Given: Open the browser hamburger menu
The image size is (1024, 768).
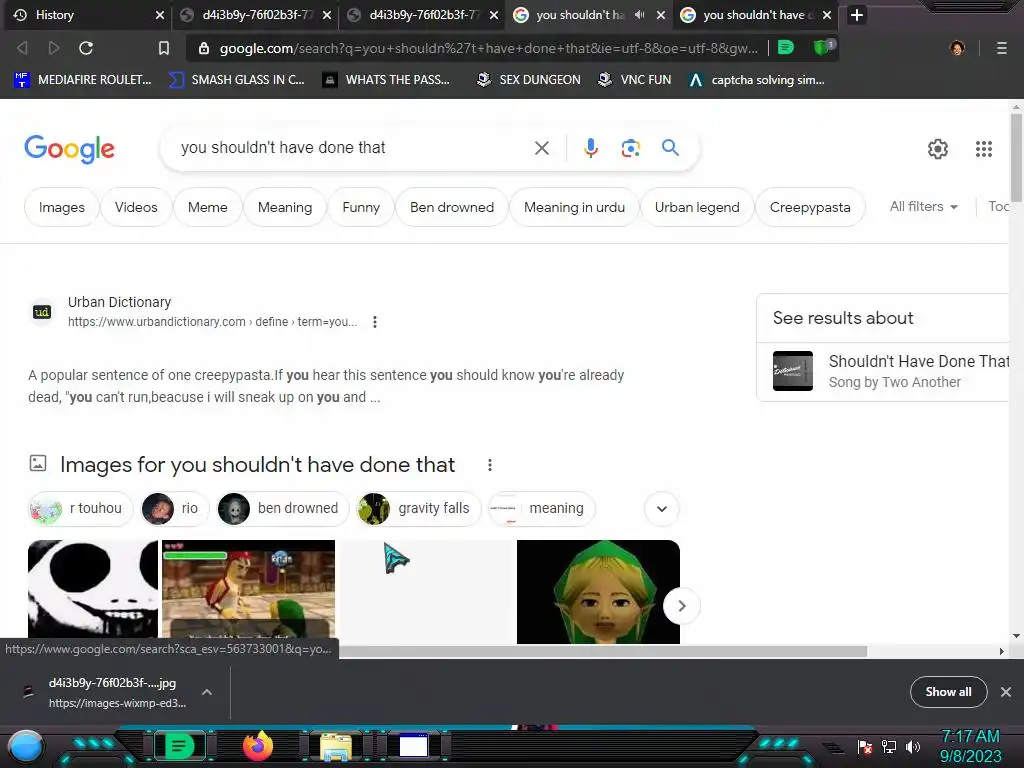Looking at the screenshot, I should pyautogui.click(x=1002, y=48).
